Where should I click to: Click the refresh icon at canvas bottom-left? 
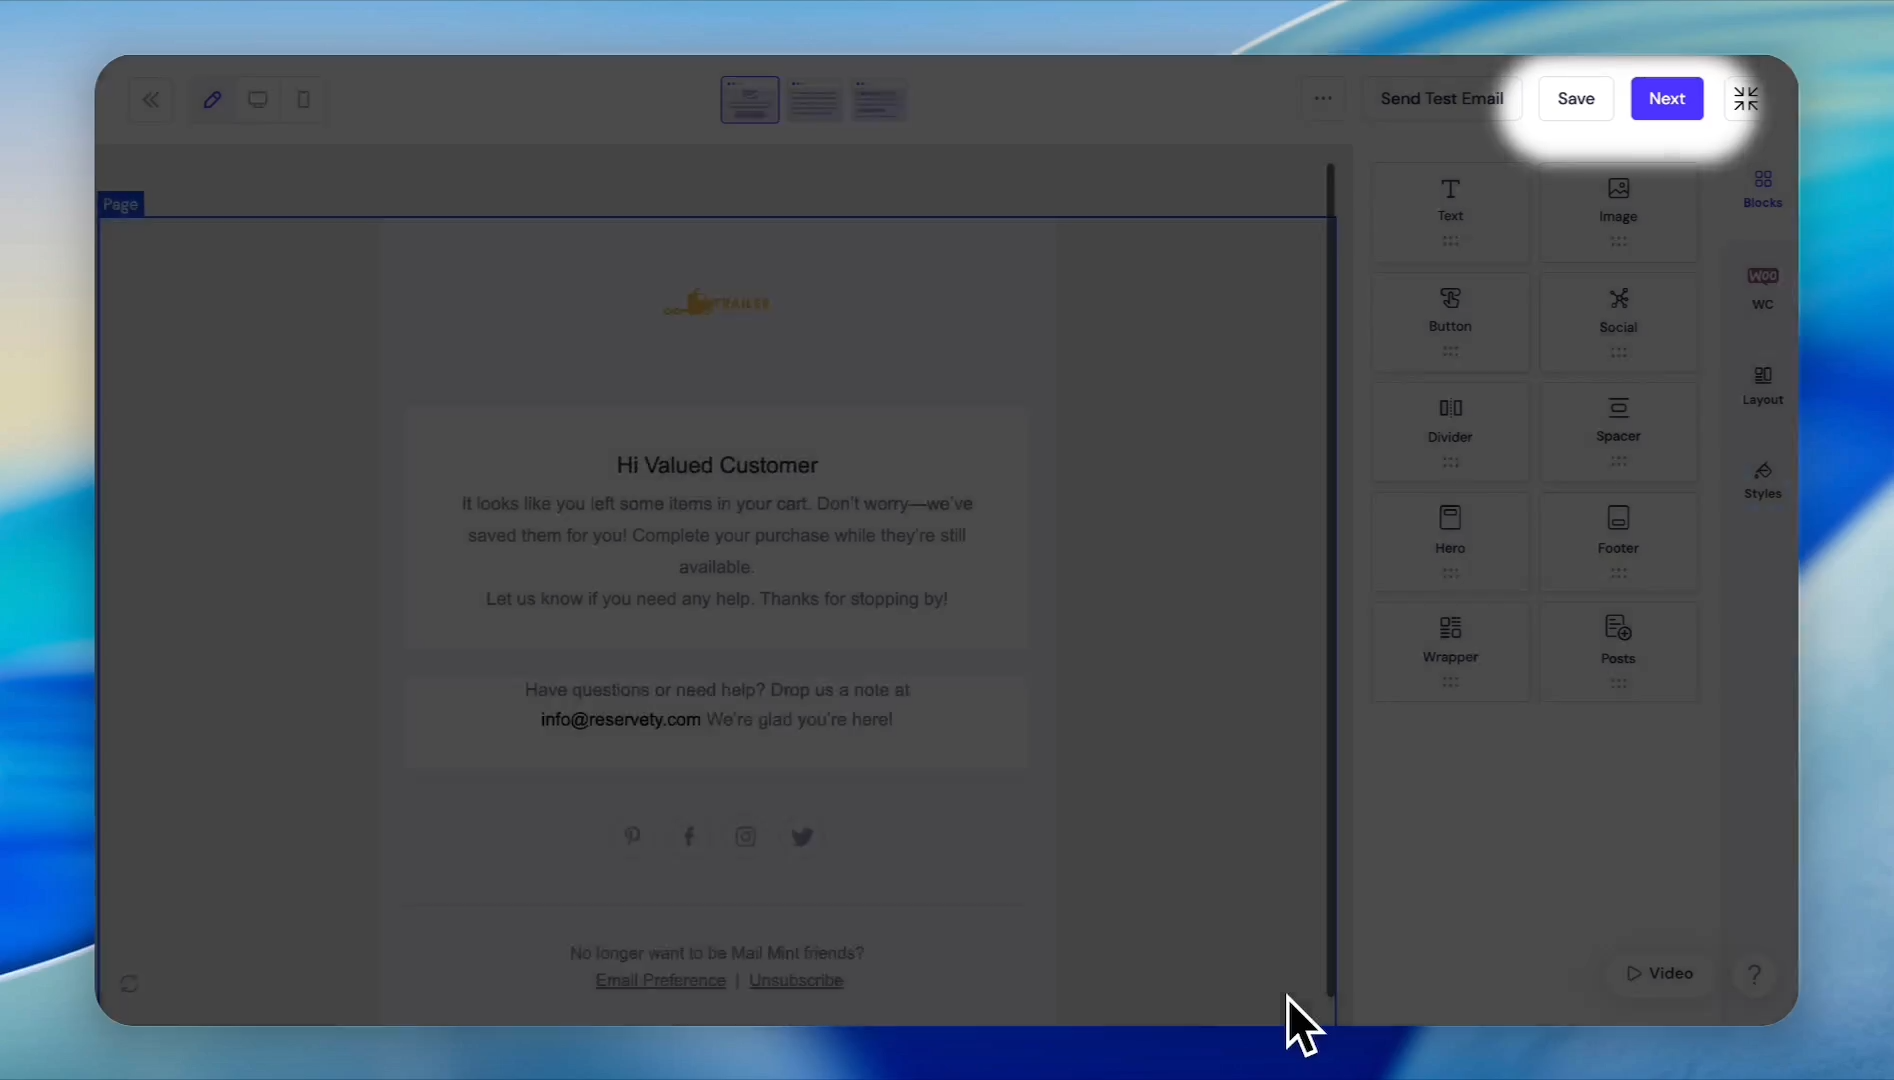tap(129, 984)
